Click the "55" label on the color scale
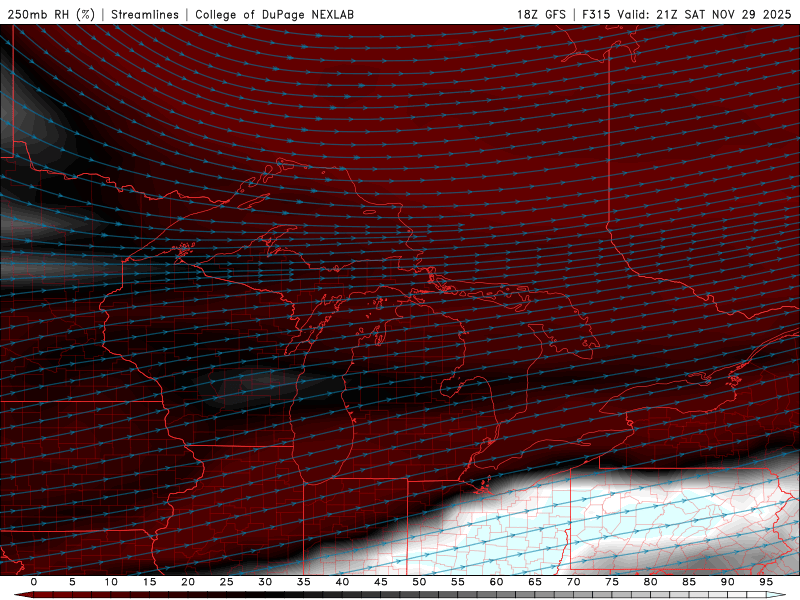800x600 pixels. point(457,582)
